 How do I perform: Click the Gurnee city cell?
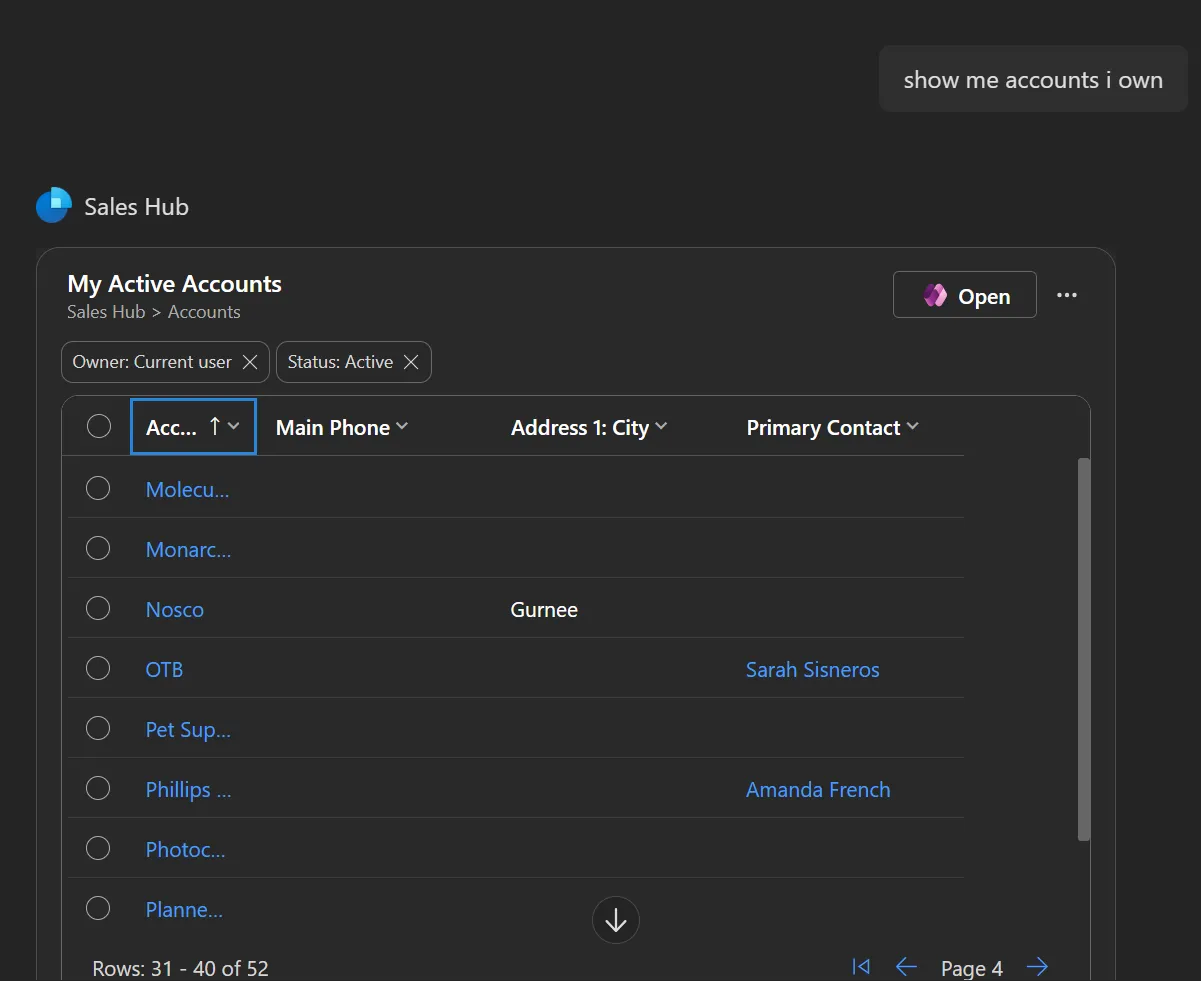coord(544,610)
